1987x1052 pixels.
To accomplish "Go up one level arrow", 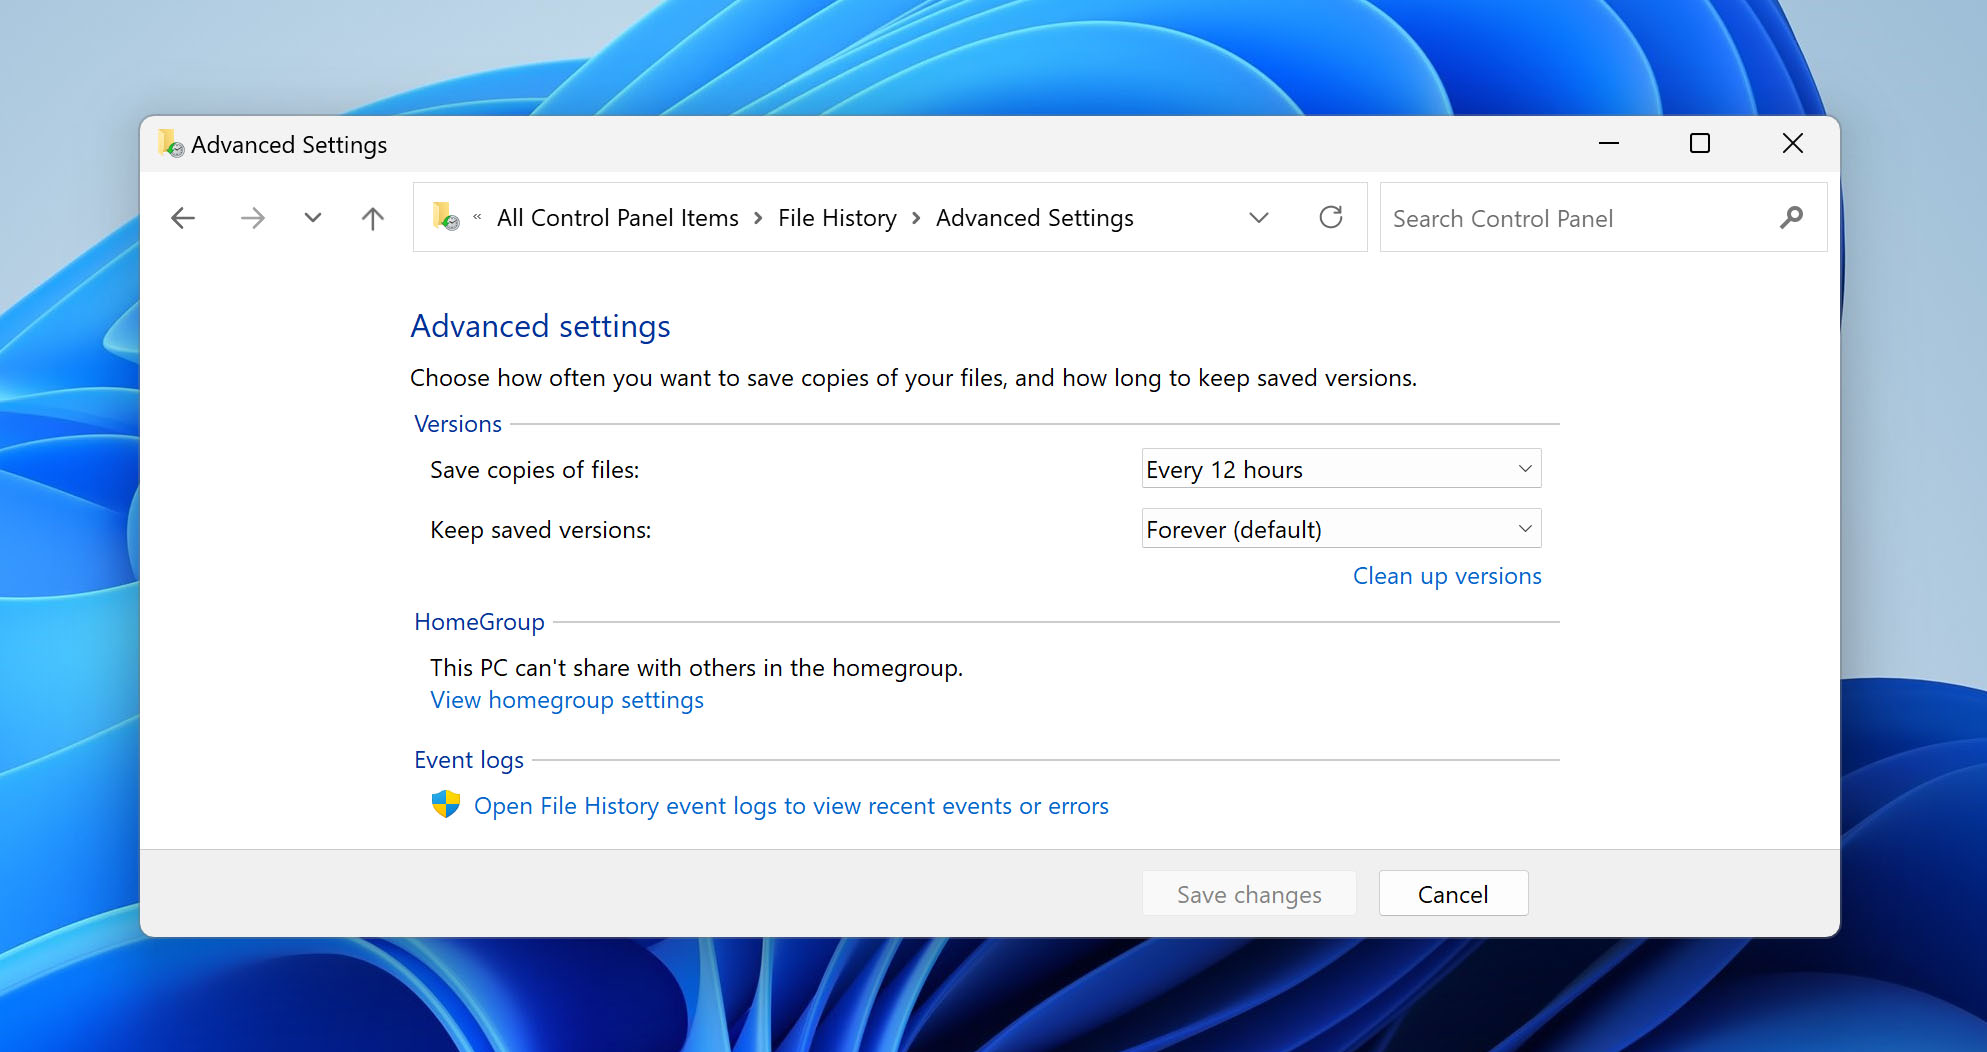I will pyautogui.click(x=372, y=218).
